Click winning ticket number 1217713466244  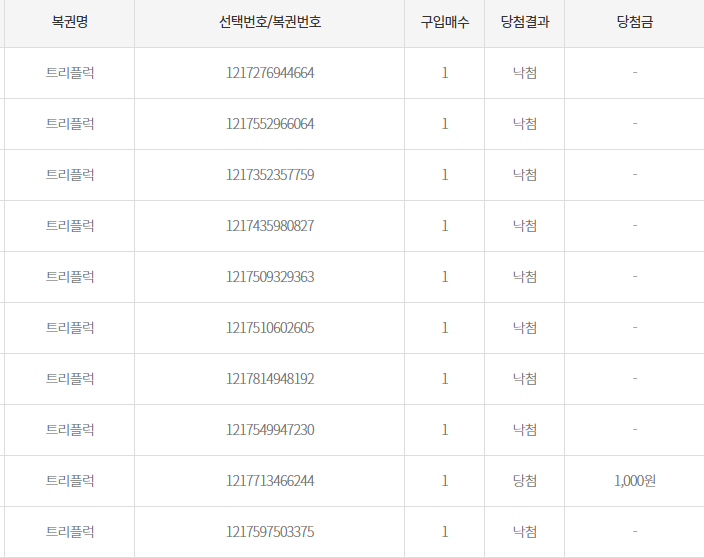[x=270, y=481]
